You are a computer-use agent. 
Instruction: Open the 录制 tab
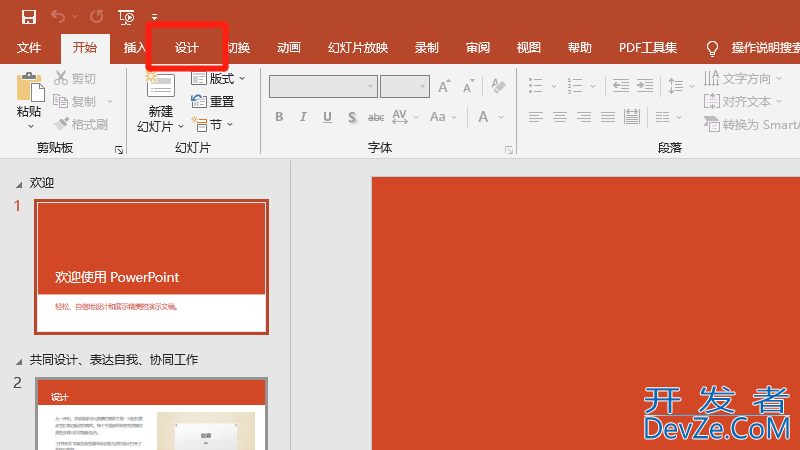coord(427,48)
